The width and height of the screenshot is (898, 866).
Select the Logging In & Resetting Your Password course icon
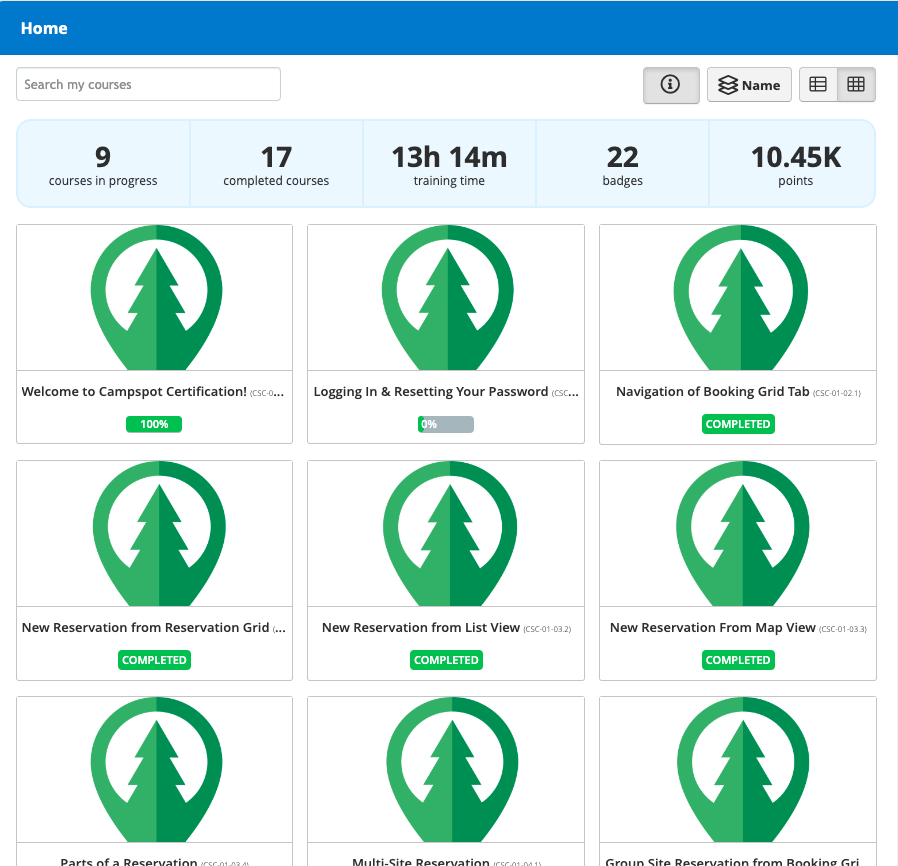446,296
